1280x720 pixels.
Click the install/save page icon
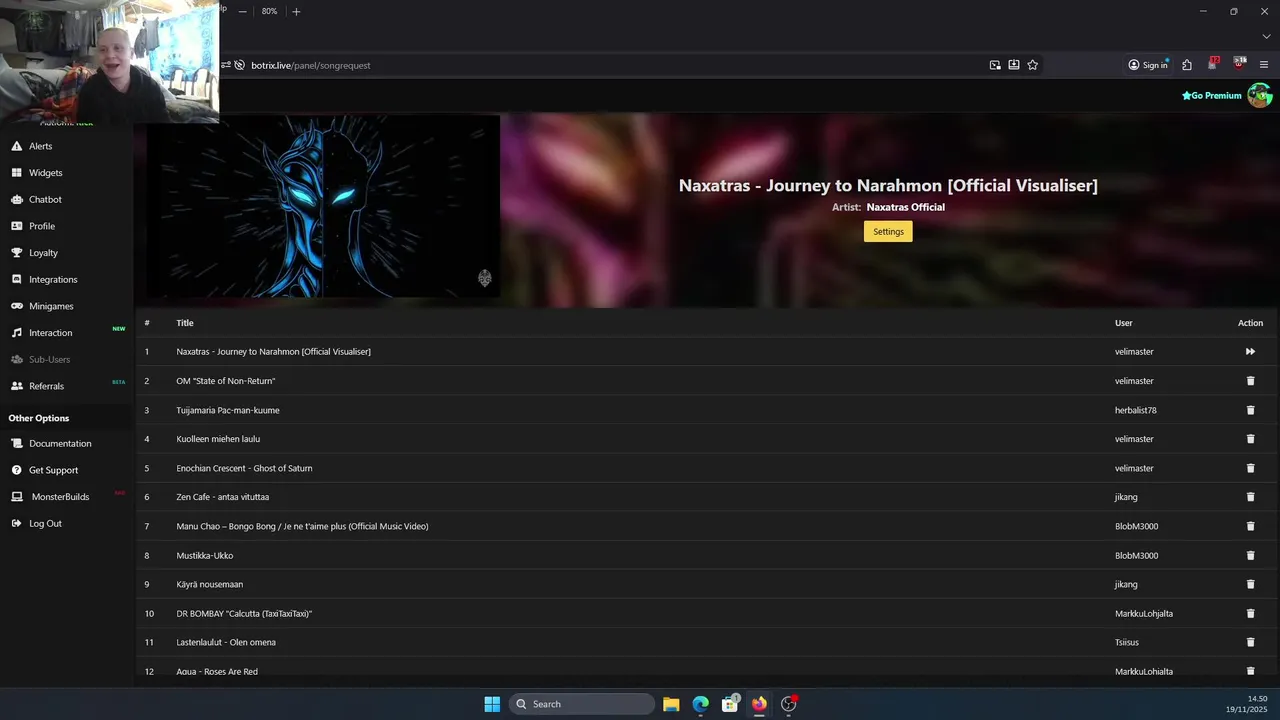pyautogui.click(x=1014, y=65)
